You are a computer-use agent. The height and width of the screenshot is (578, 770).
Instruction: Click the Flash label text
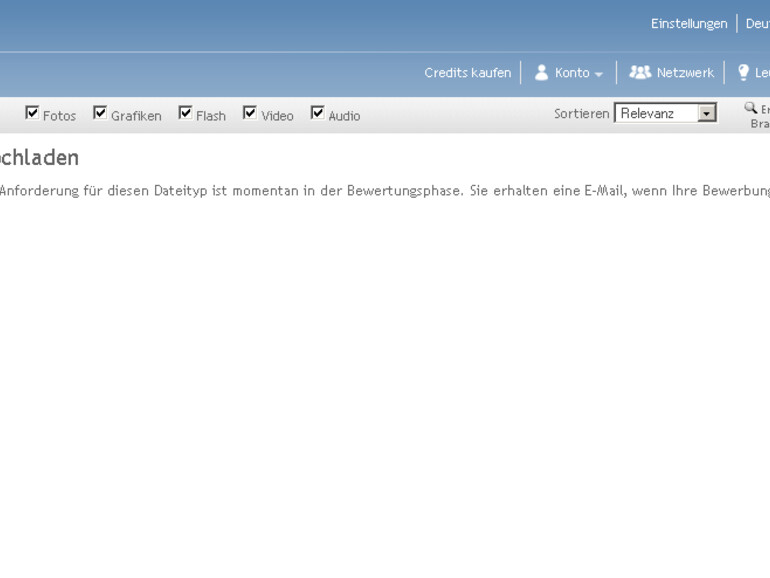coord(211,116)
